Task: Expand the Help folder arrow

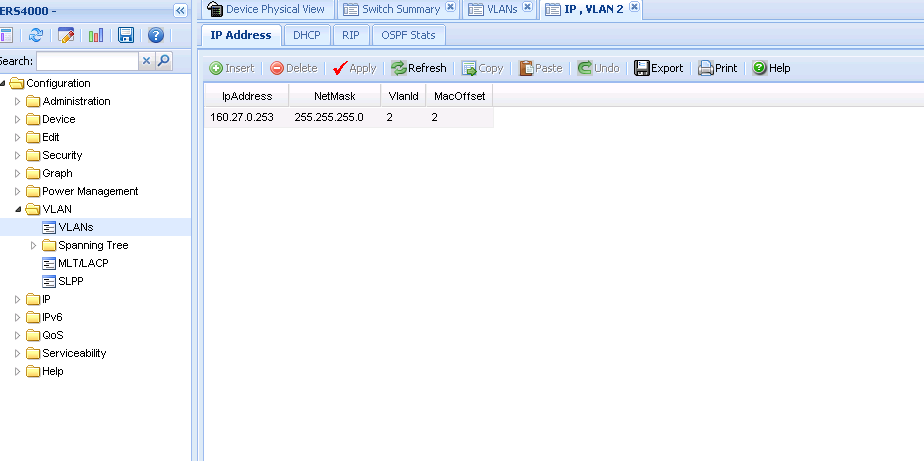Action: tap(18, 371)
